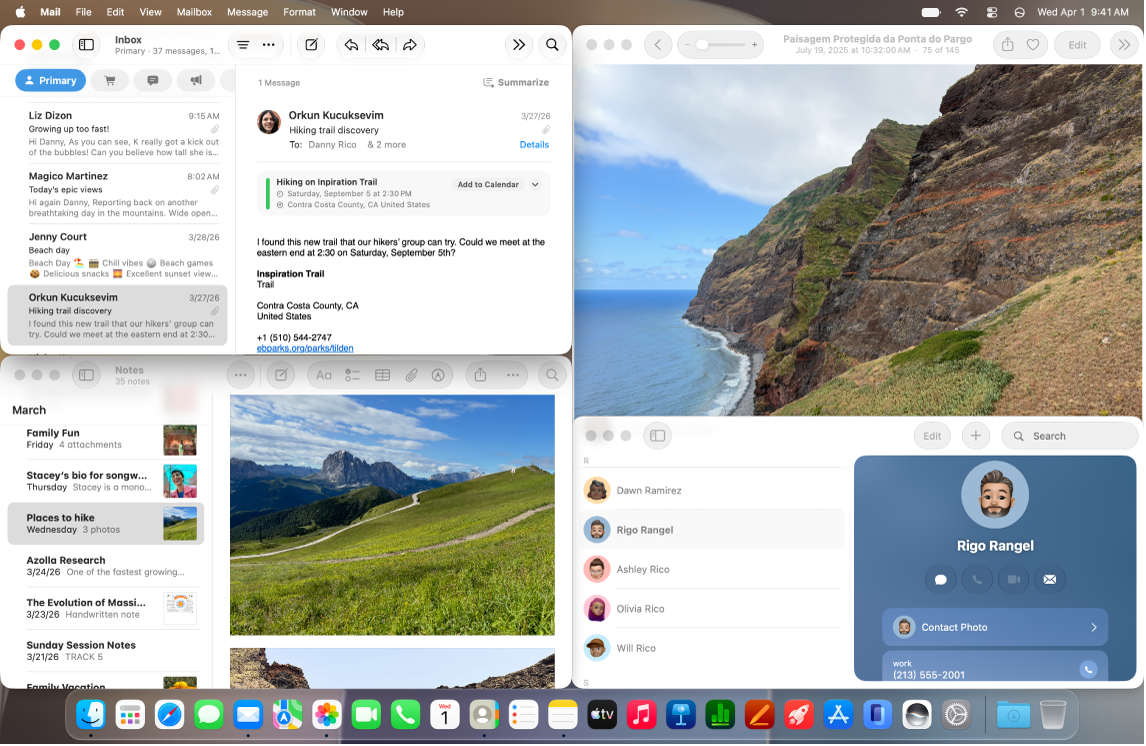Image resolution: width=1146 pixels, height=746 pixels.
Task: Open the Mailbox menu
Action: (194, 12)
